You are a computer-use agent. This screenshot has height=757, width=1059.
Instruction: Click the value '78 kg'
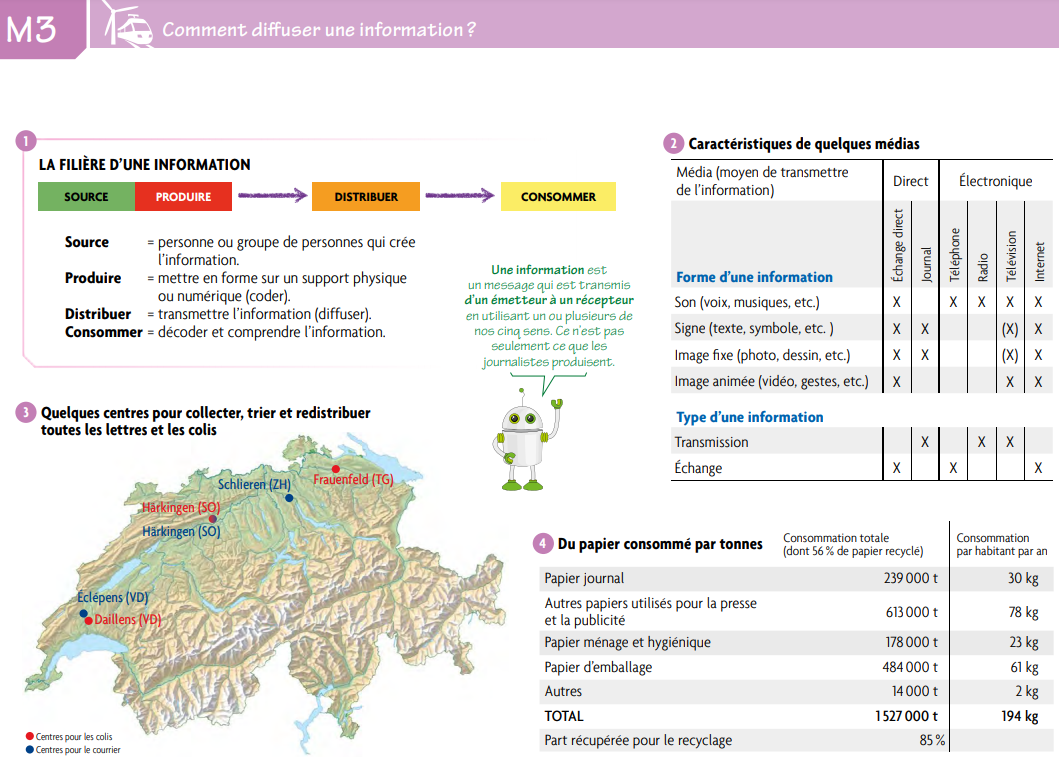pos(1024,612)
